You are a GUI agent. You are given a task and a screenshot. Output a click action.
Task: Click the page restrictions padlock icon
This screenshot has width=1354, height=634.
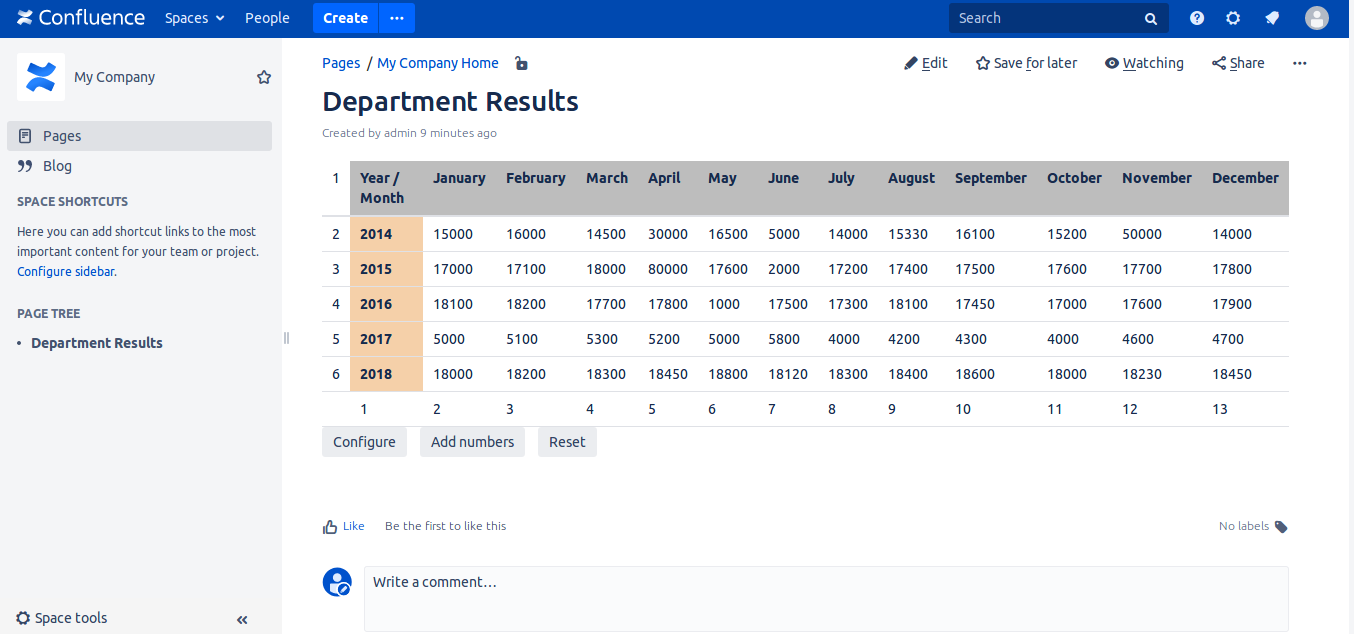521,63
